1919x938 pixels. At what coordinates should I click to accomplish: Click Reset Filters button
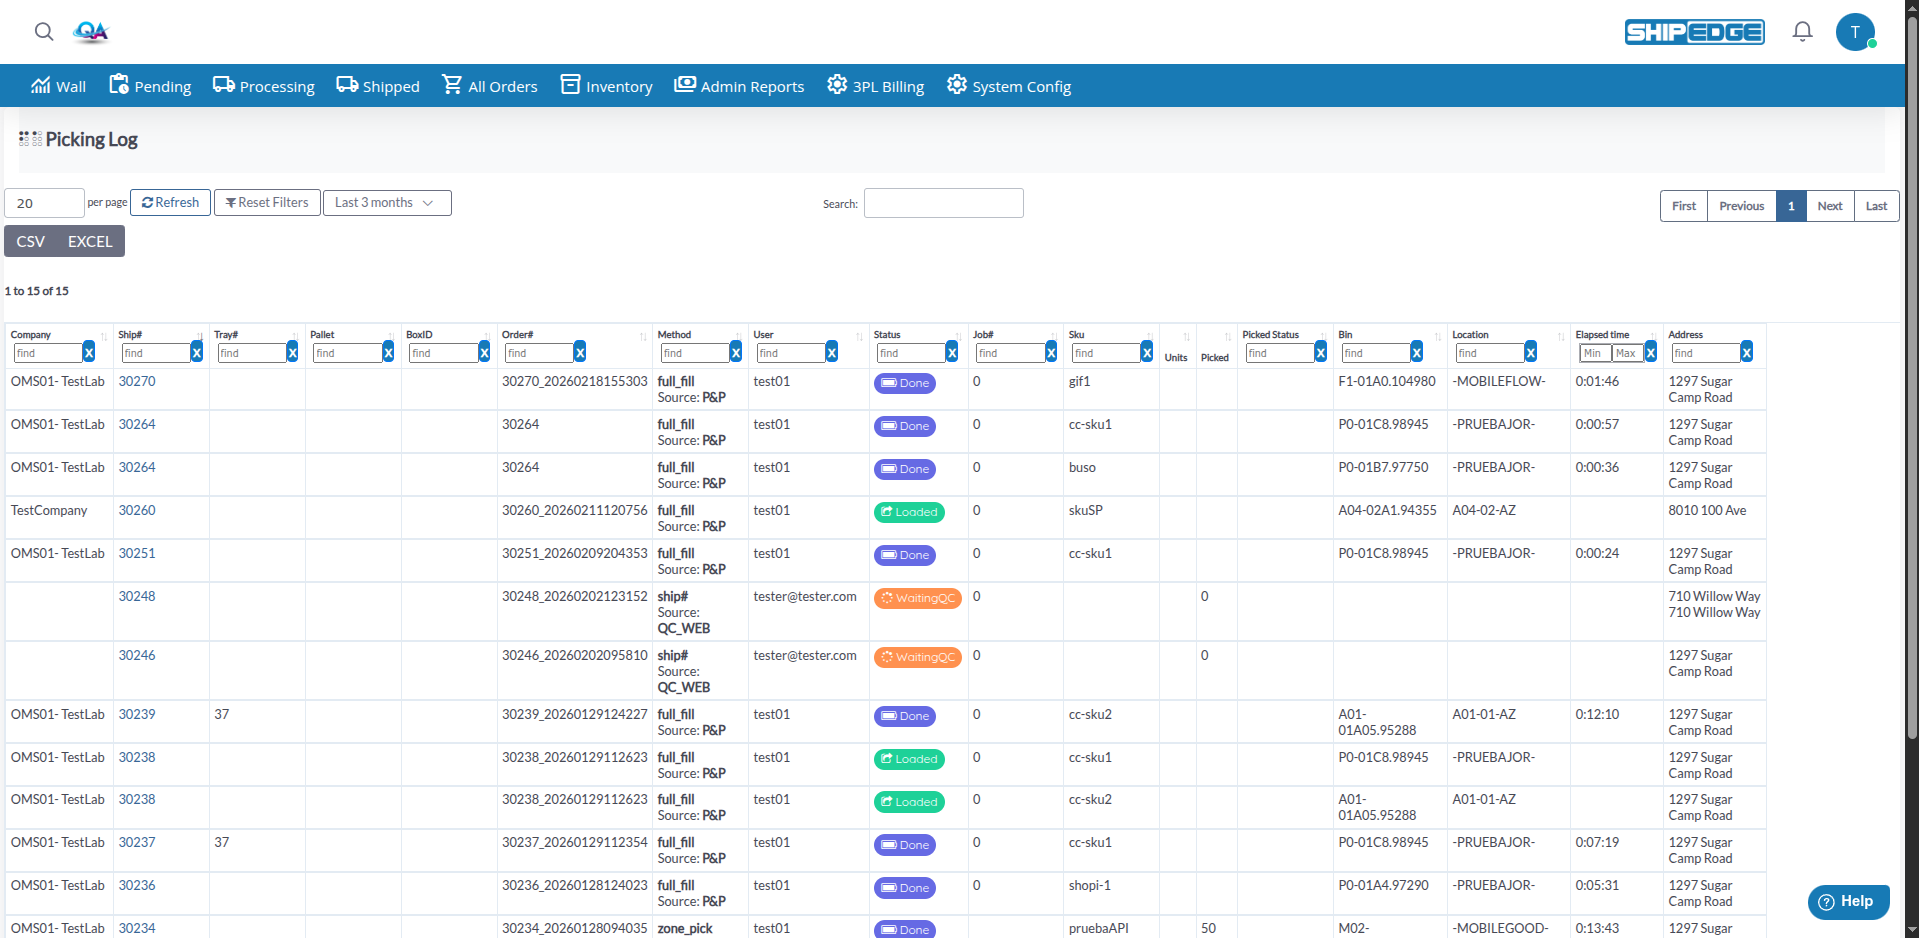click(x=267, y=203)
